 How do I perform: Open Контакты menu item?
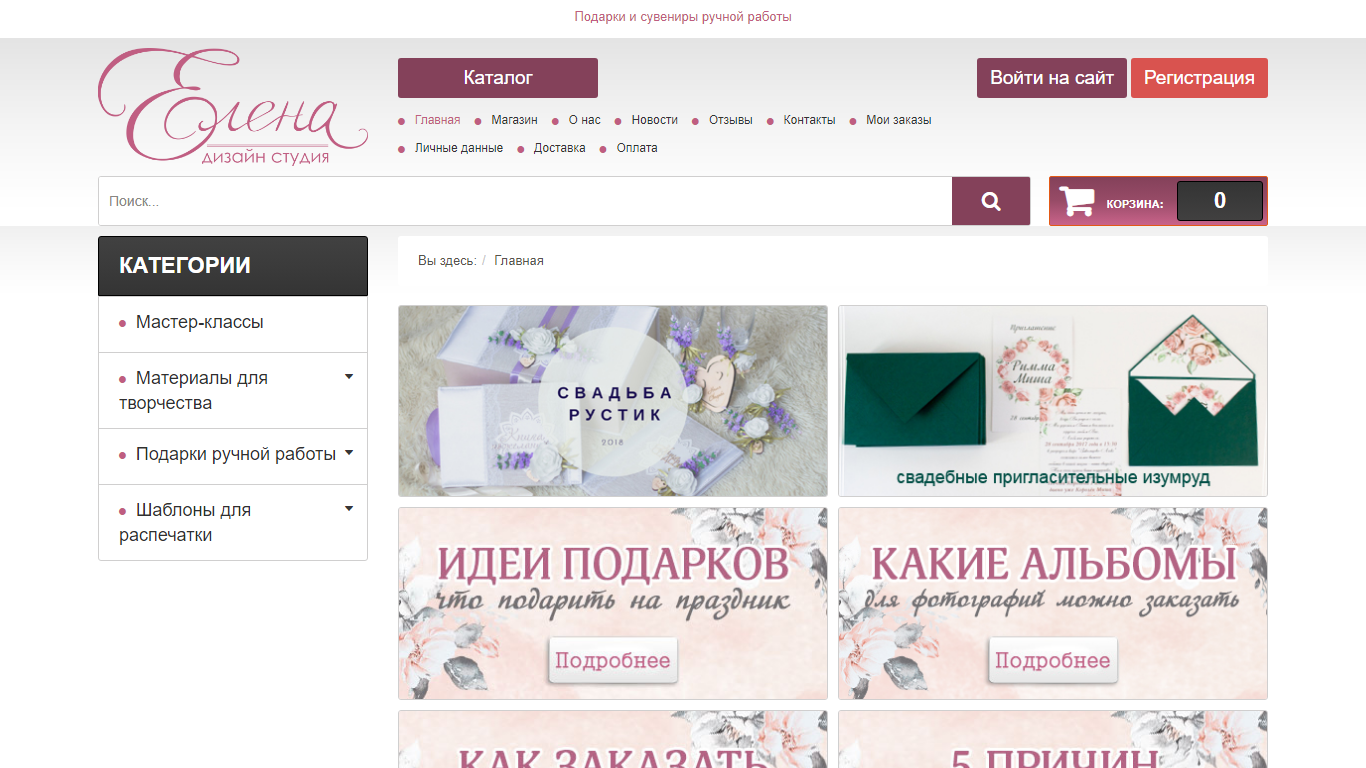click(809, 120)
